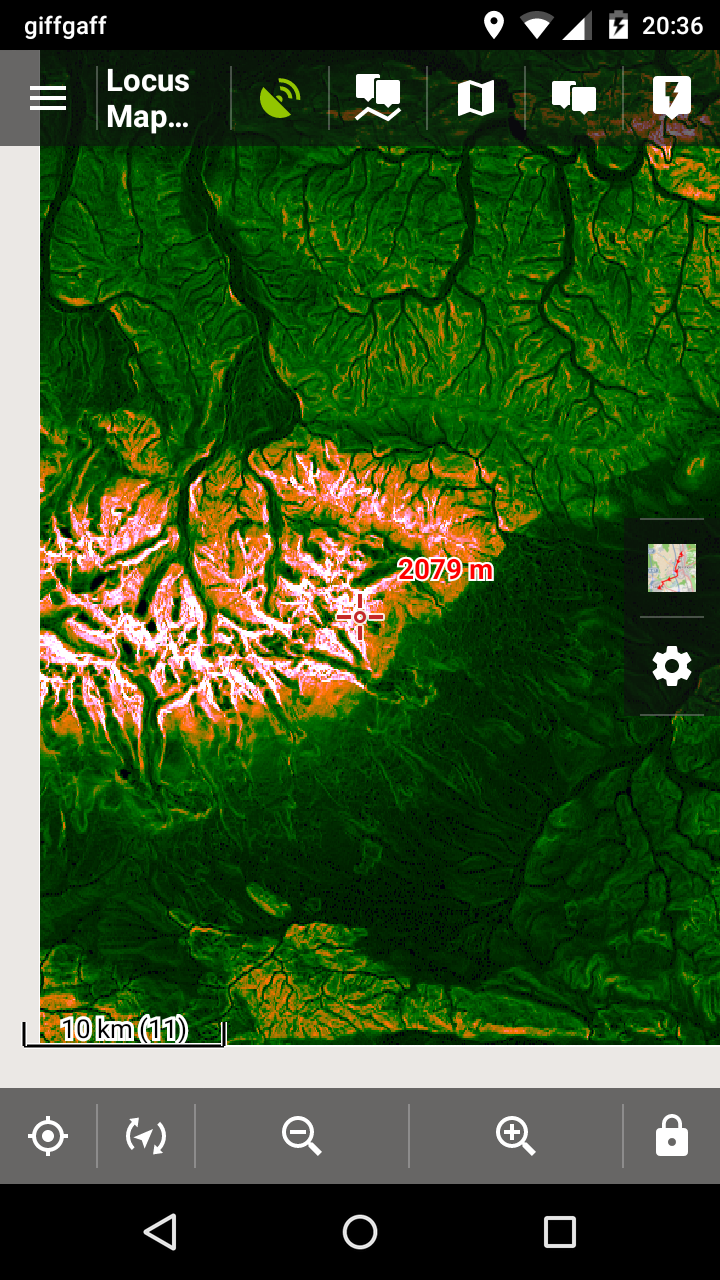The width and height of the screenshot is (720, 1280).
Task: Toggle map rotation mode
Action: [146, 1136]
